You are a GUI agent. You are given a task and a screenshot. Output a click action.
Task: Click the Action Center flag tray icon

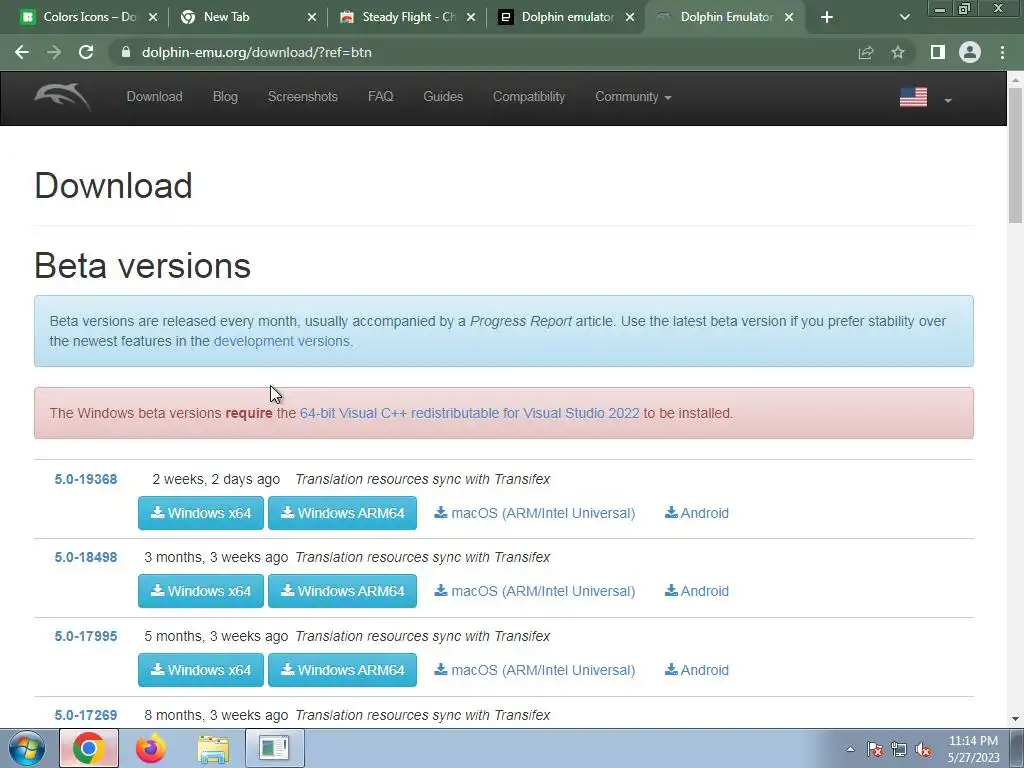pyautogui.click(x=874, y=750)
